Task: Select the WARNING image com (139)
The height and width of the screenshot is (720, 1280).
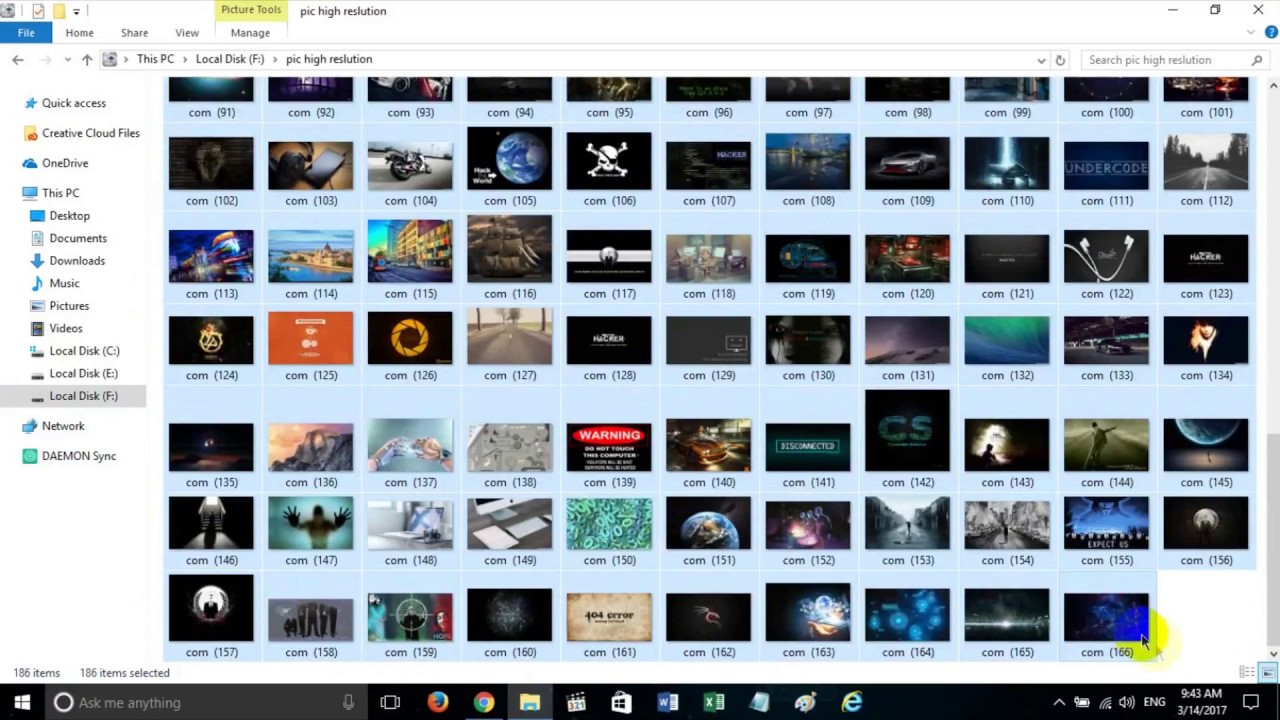Action: pyautogui.click(x=609, y=448)
